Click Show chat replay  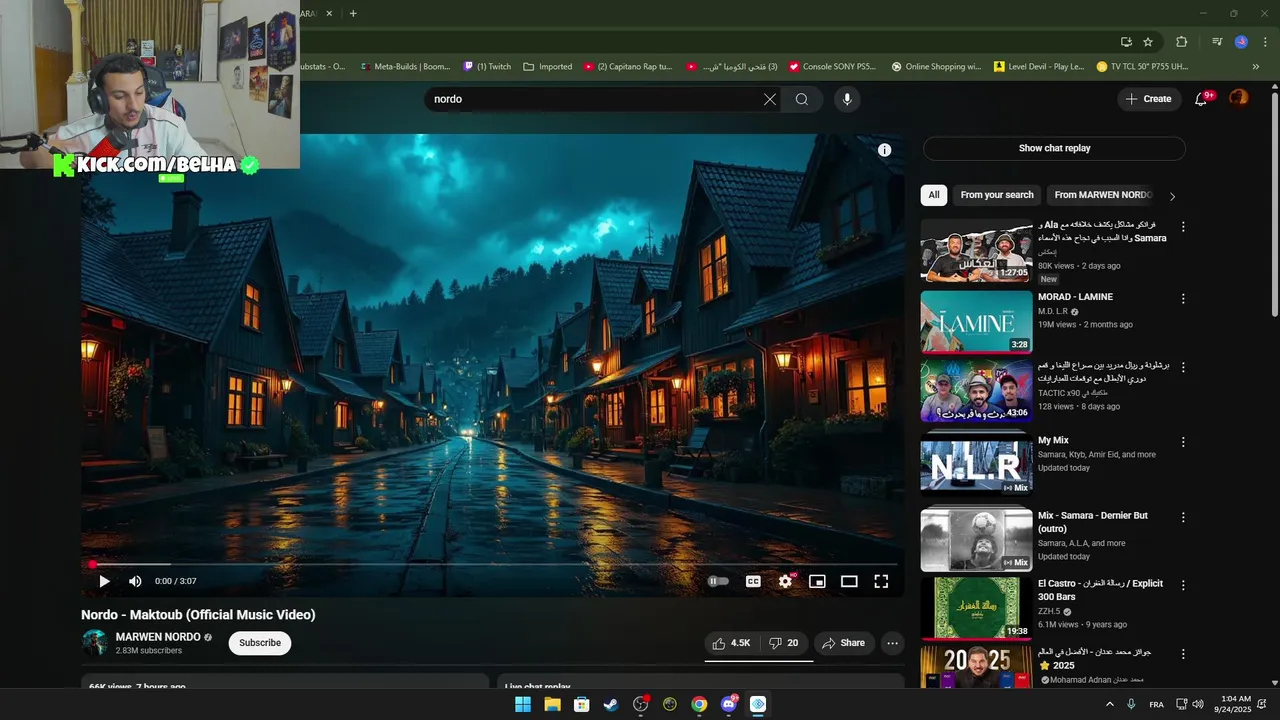pyautogui.click(x=1054, y=148)
